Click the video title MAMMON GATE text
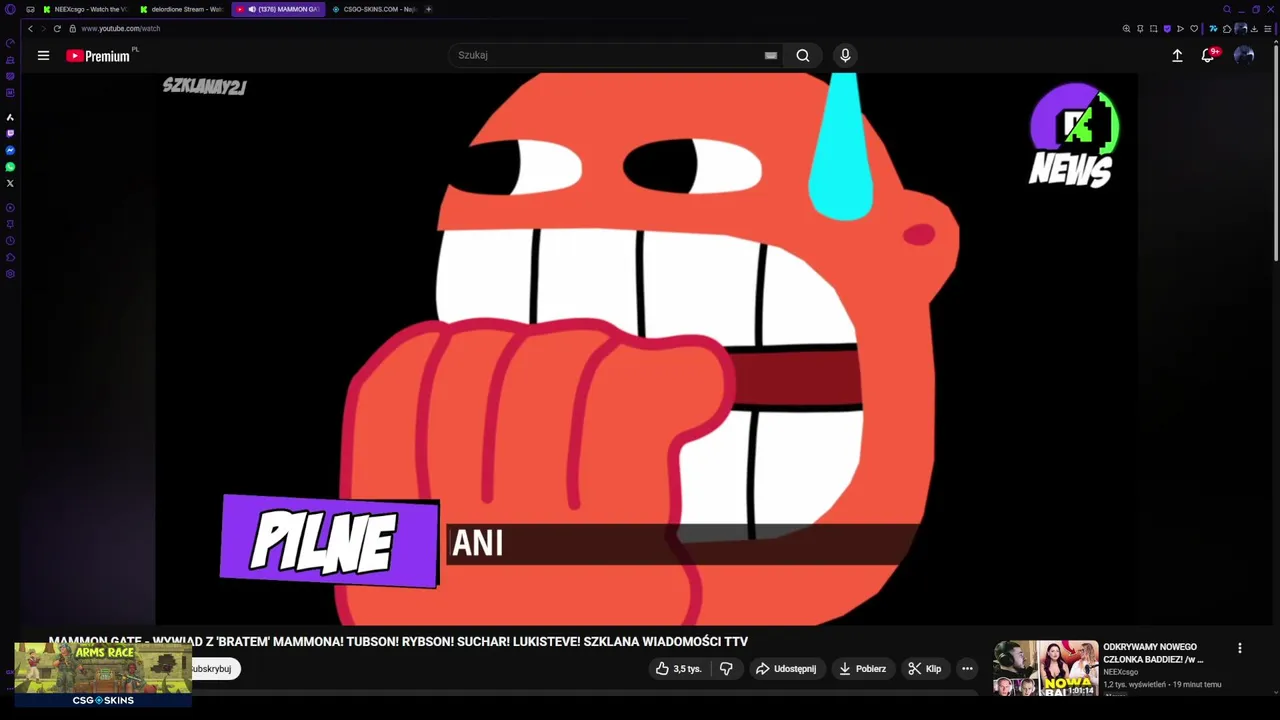 click(398, 642)
